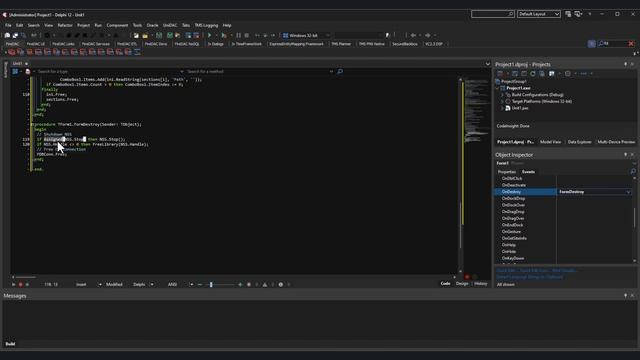Select the FireDAC Services palette tab
Image resolution: width=640 pixels, height=360 pixels.
pyautogui.click(x=96, y=44)
